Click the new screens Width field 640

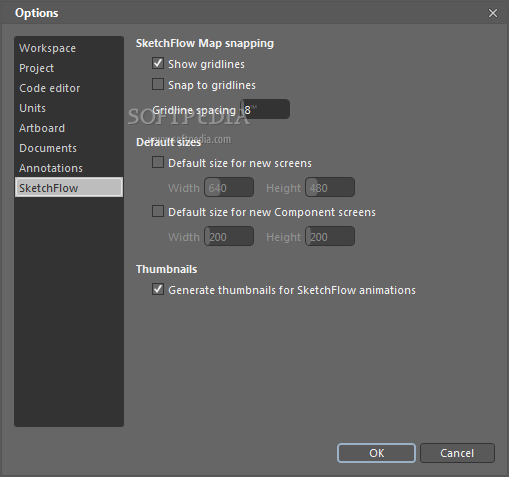[229, 187]
